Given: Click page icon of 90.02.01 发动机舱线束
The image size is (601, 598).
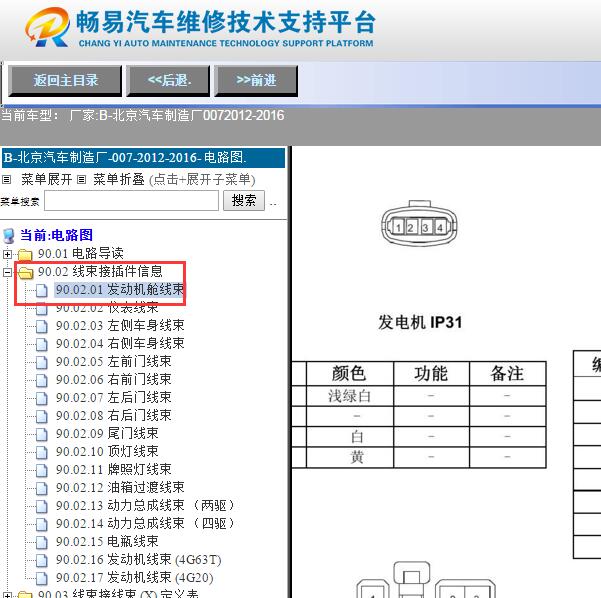Looking at the screenshot, I should point(42,291).
